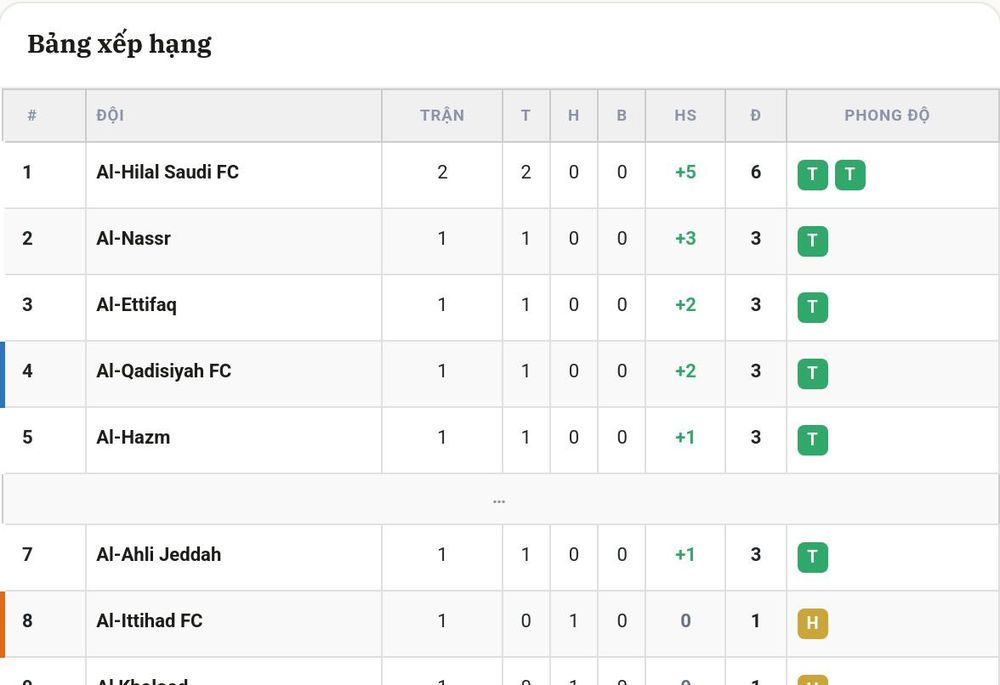
Task: Click the Bảng xếp hạng heading
Action: [x=119, y=45]
